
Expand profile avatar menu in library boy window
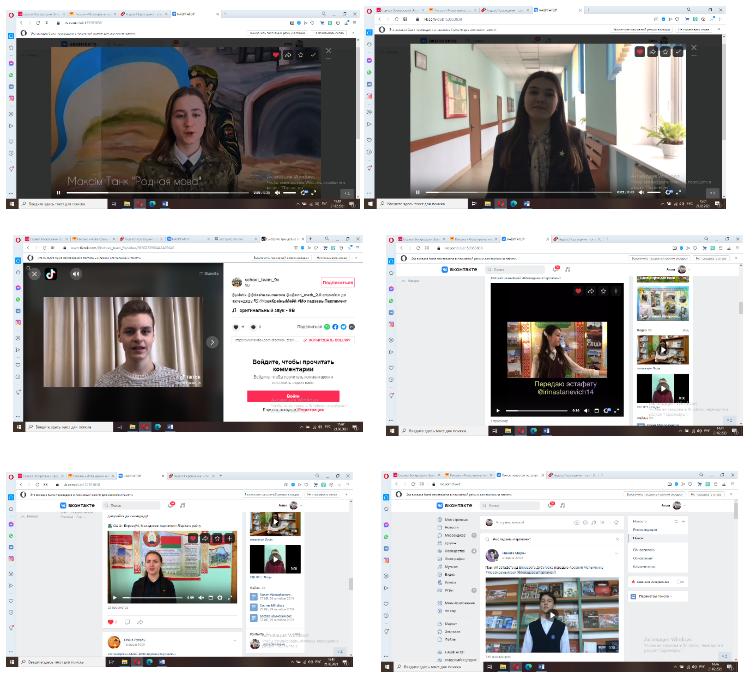pos(677,505)
